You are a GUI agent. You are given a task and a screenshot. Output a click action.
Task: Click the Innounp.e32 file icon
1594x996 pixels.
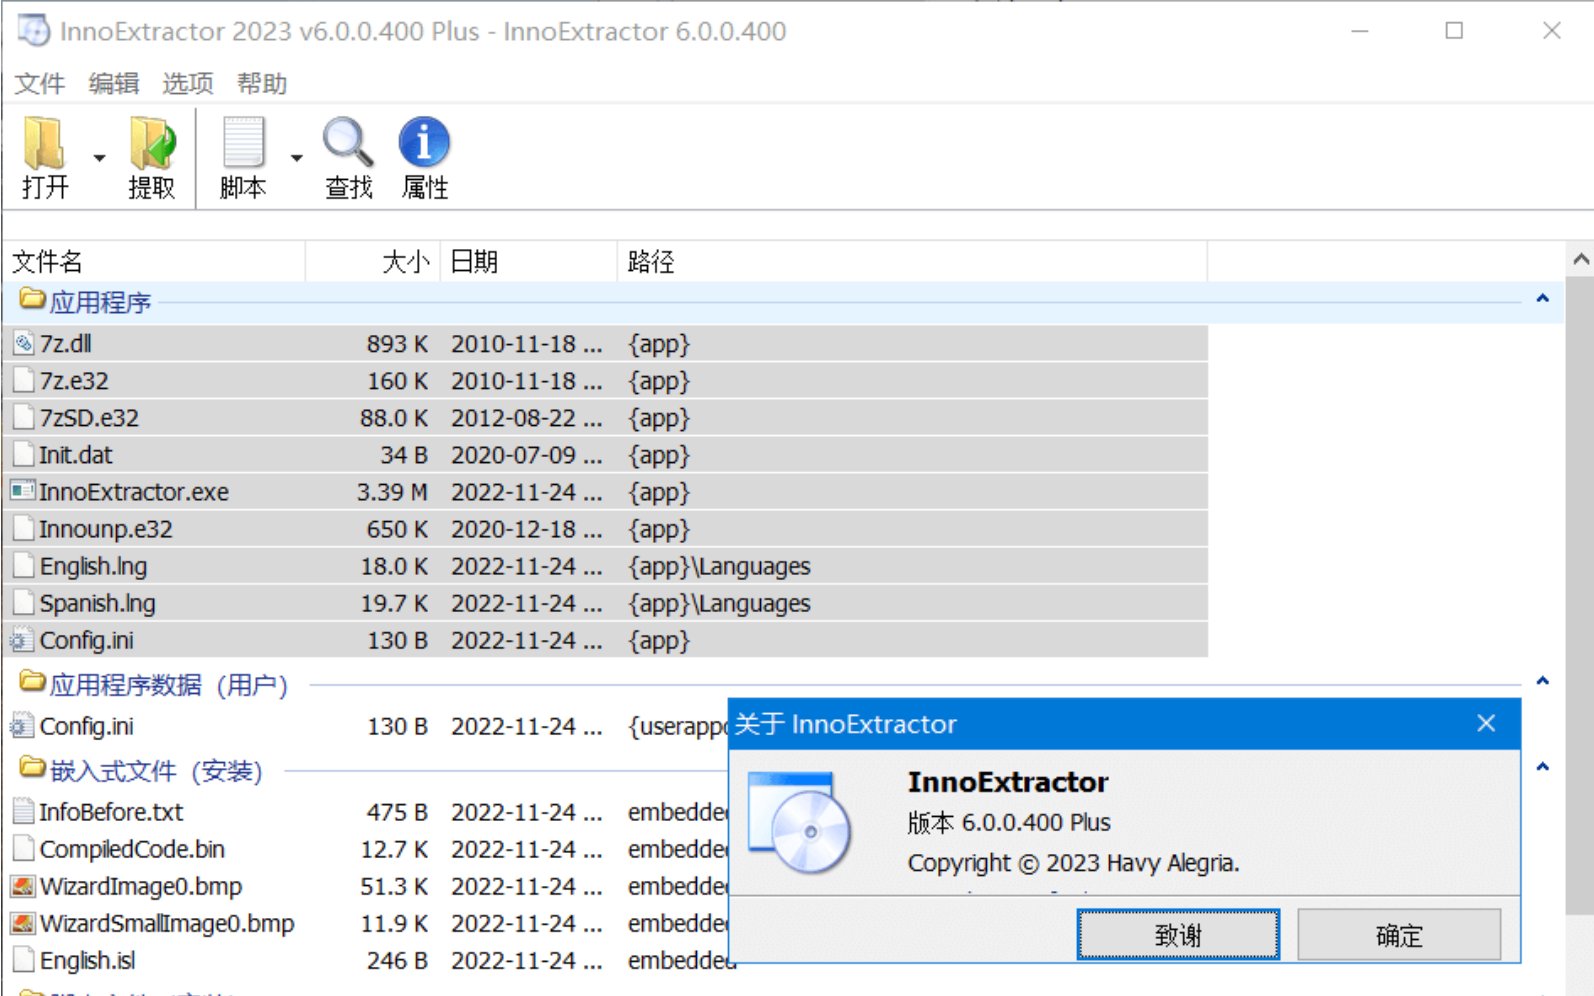[23, 529]
